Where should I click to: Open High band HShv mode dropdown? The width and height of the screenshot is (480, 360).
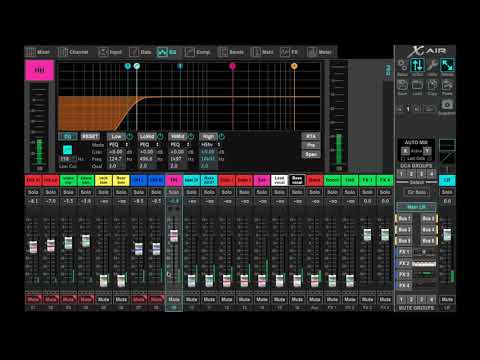pos(210,145)
